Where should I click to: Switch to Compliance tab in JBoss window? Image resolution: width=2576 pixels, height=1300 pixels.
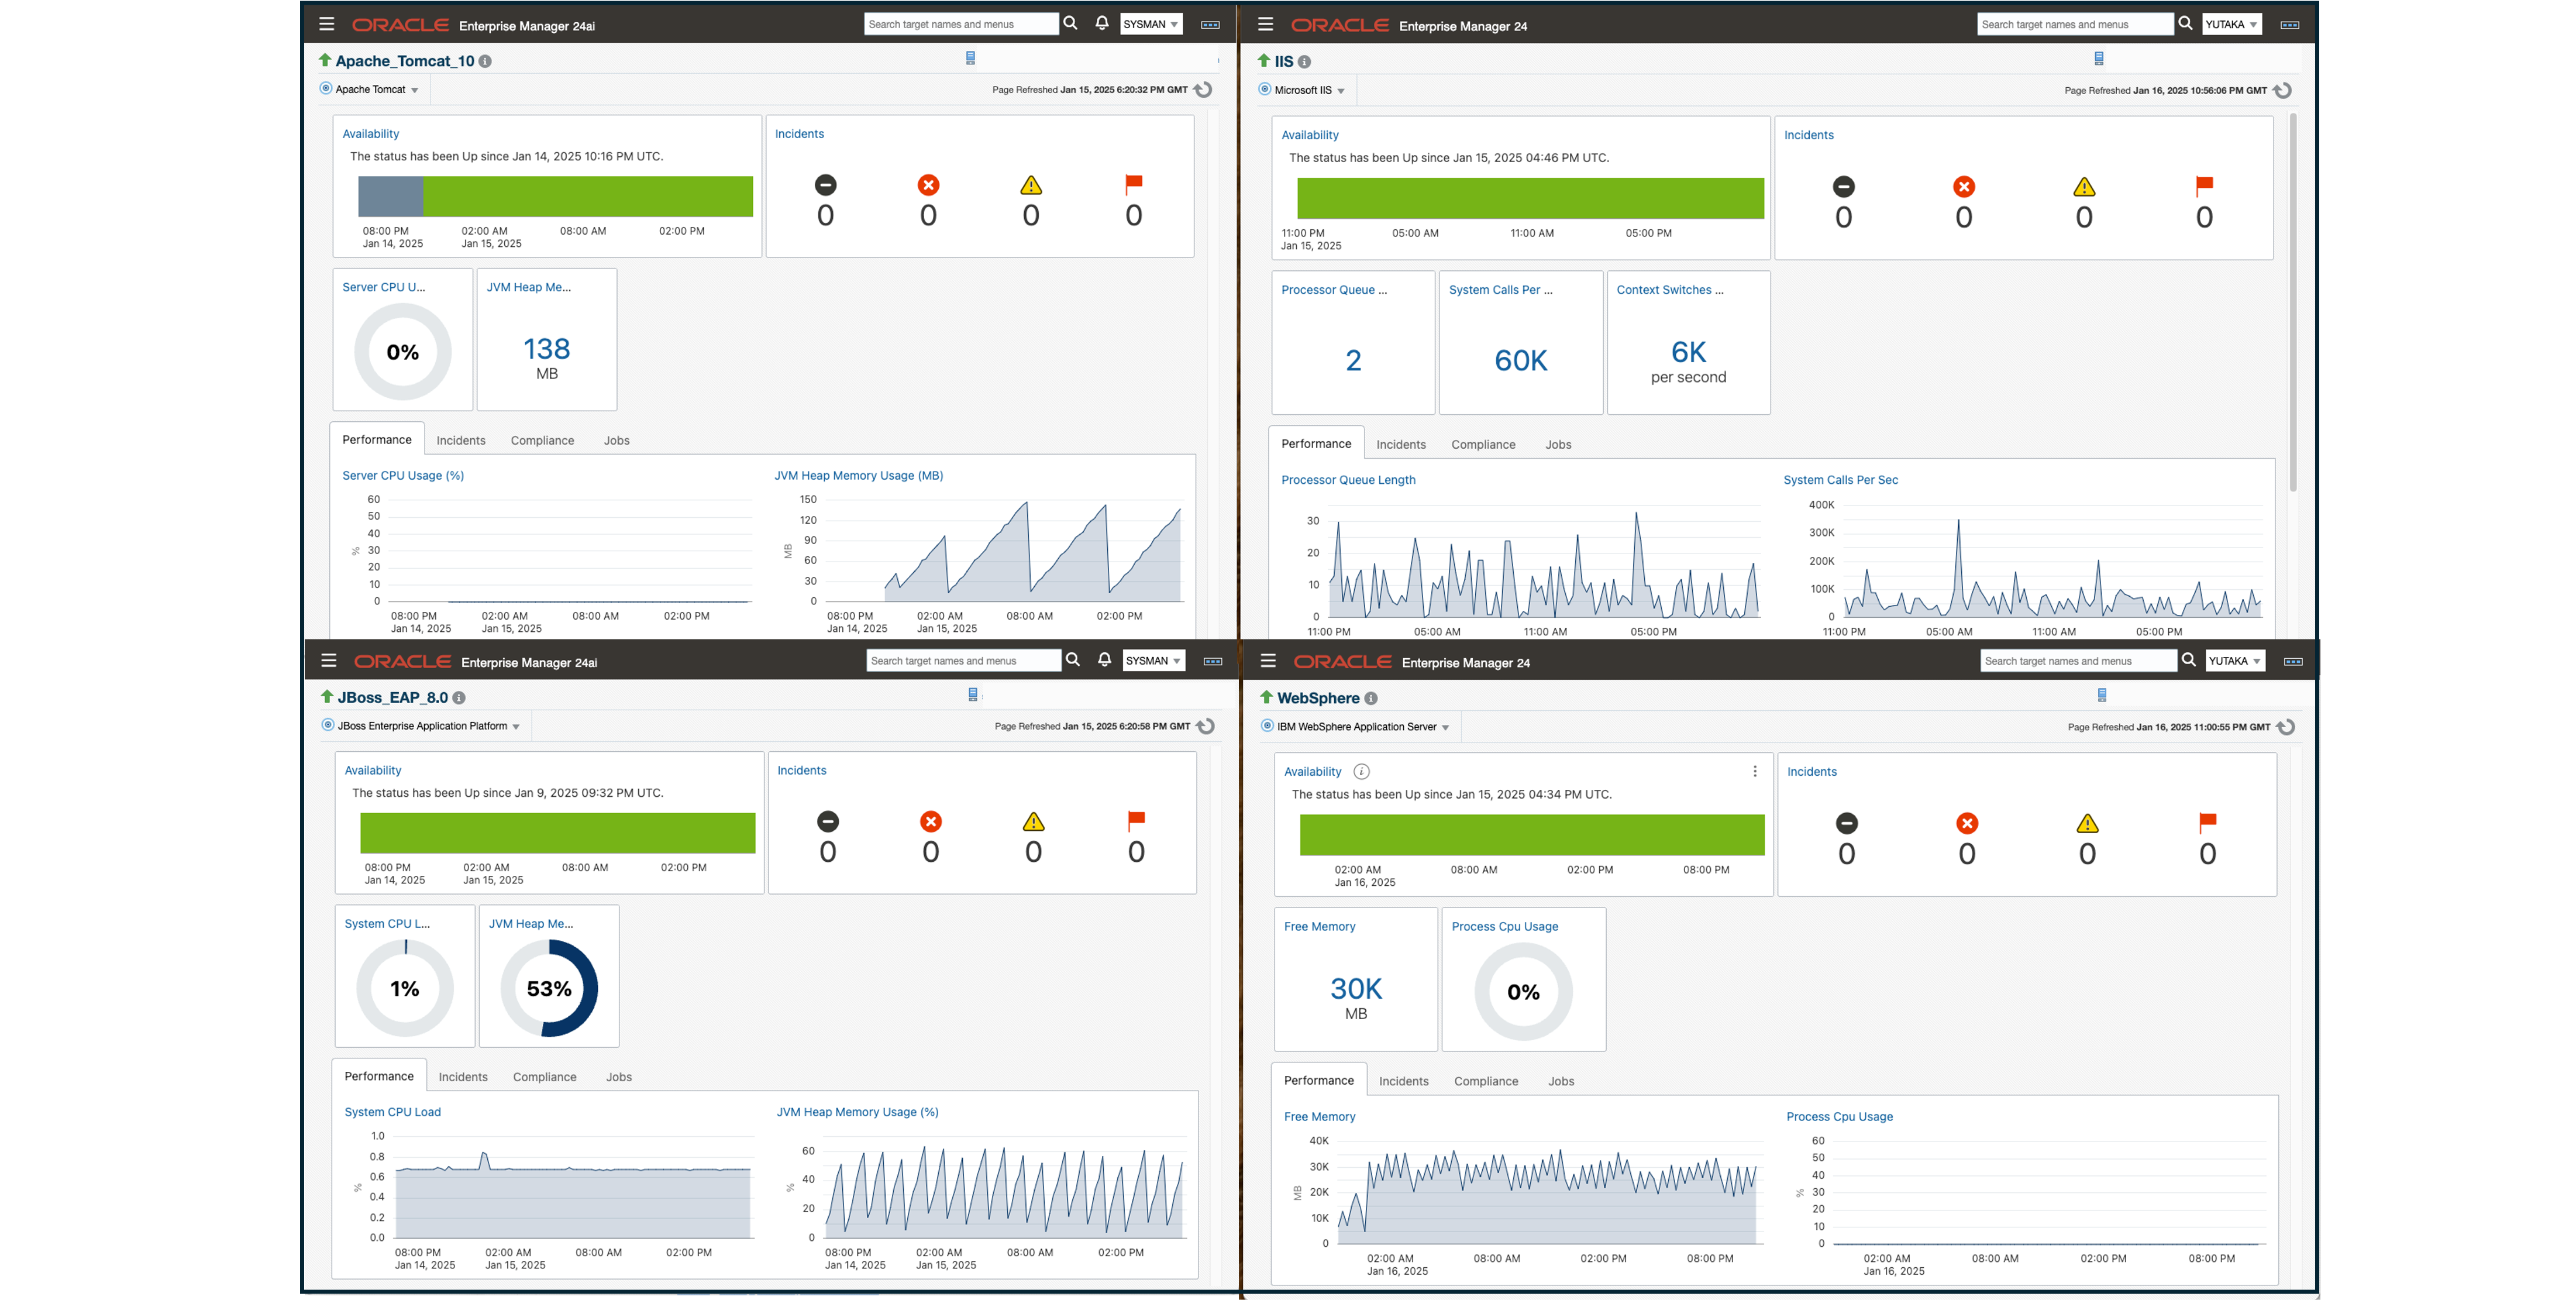544,1077
